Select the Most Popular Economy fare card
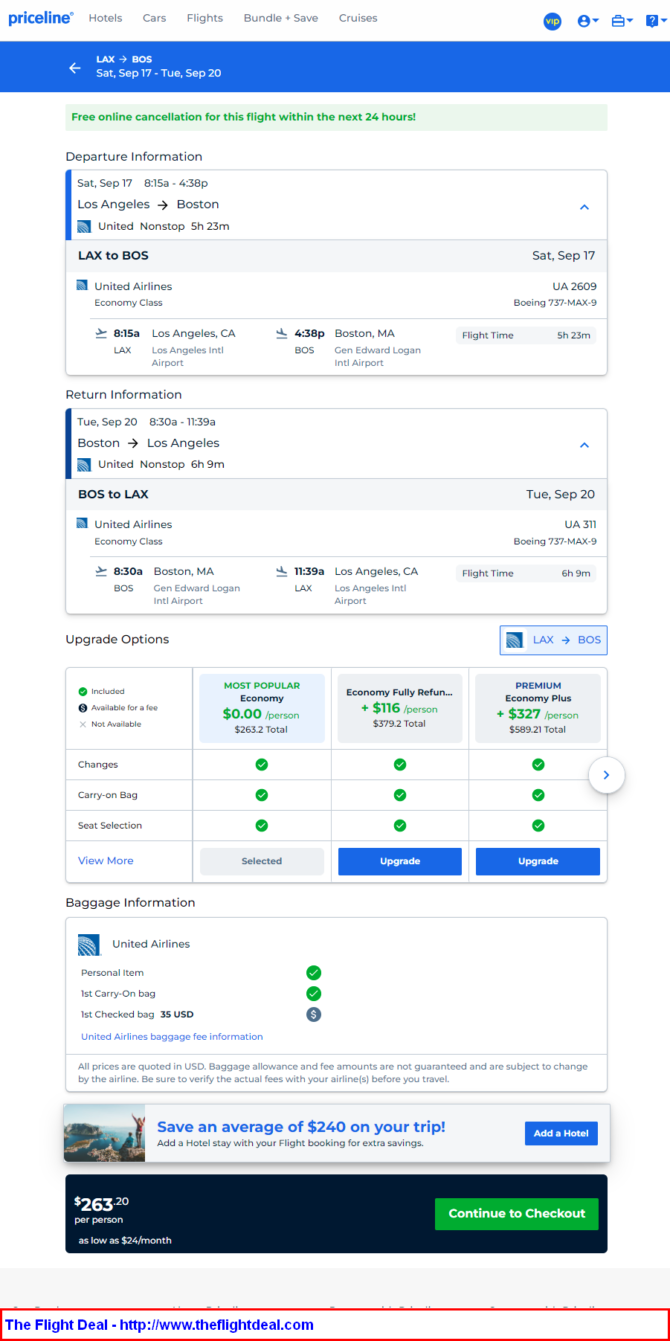Image resolution: width=670 pixels, height=1341 pixels. tap(262, 708)
